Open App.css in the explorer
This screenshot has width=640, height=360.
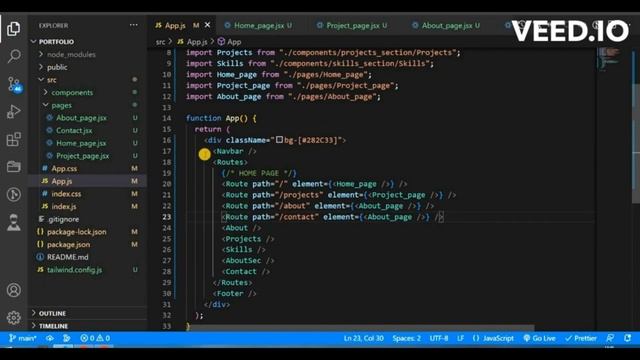point(64,168)
